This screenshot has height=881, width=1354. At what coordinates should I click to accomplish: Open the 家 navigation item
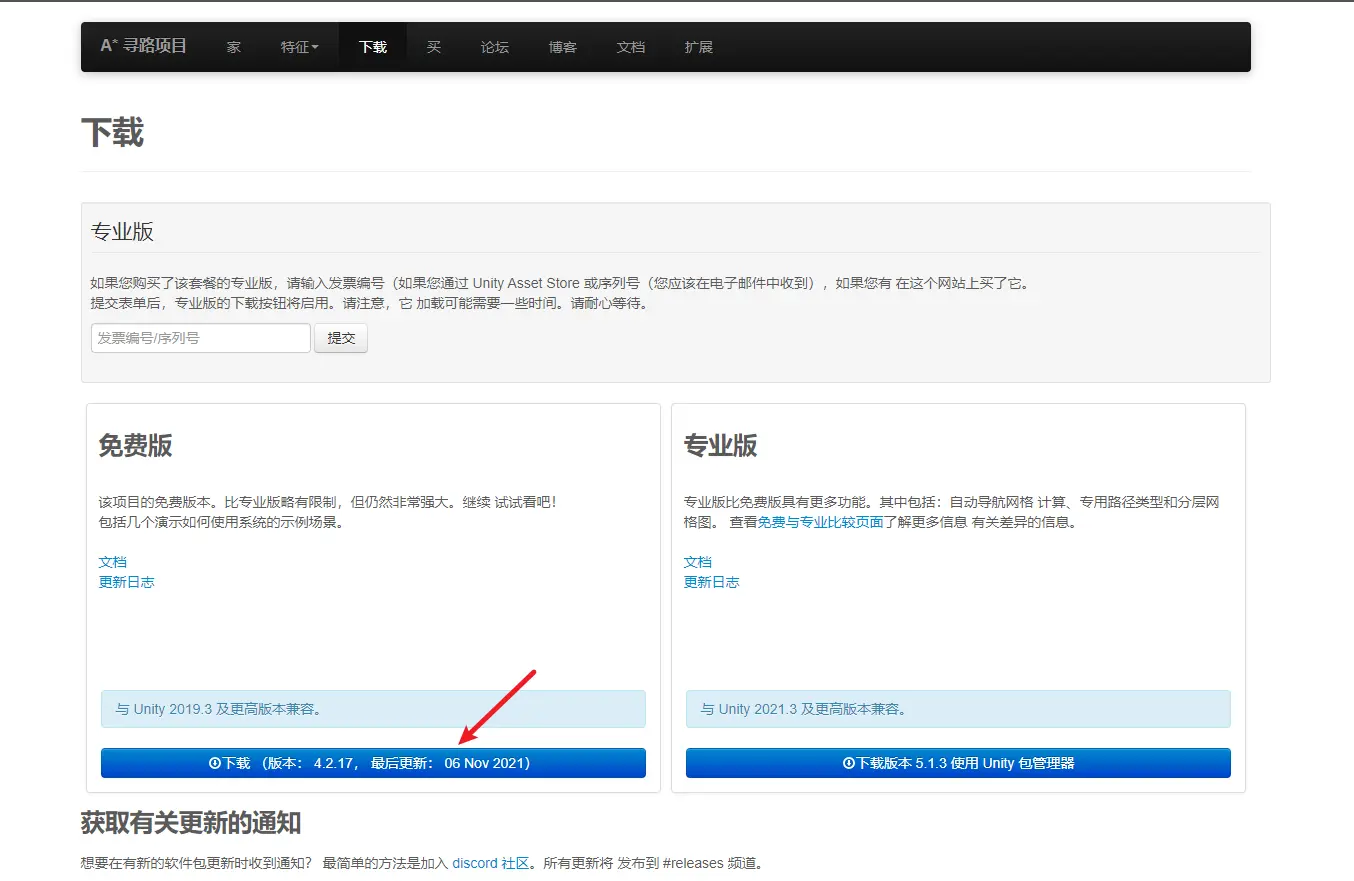(233, 47)
